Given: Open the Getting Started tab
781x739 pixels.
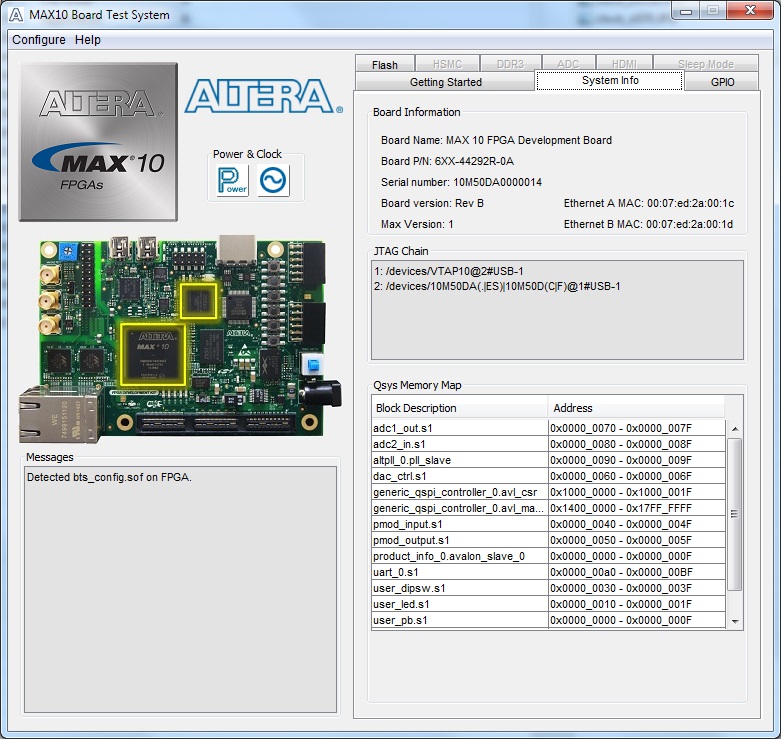Looking at the screenshot, I should [445, 82].
